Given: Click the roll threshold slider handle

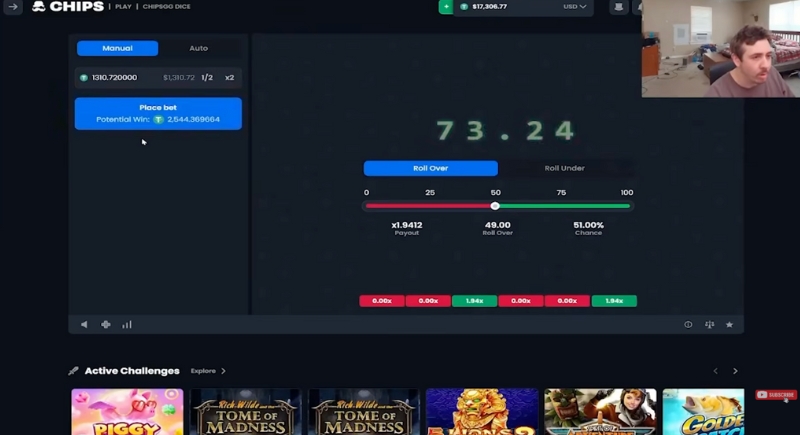Looking at the screenshot, I should [x=495, y=206].
